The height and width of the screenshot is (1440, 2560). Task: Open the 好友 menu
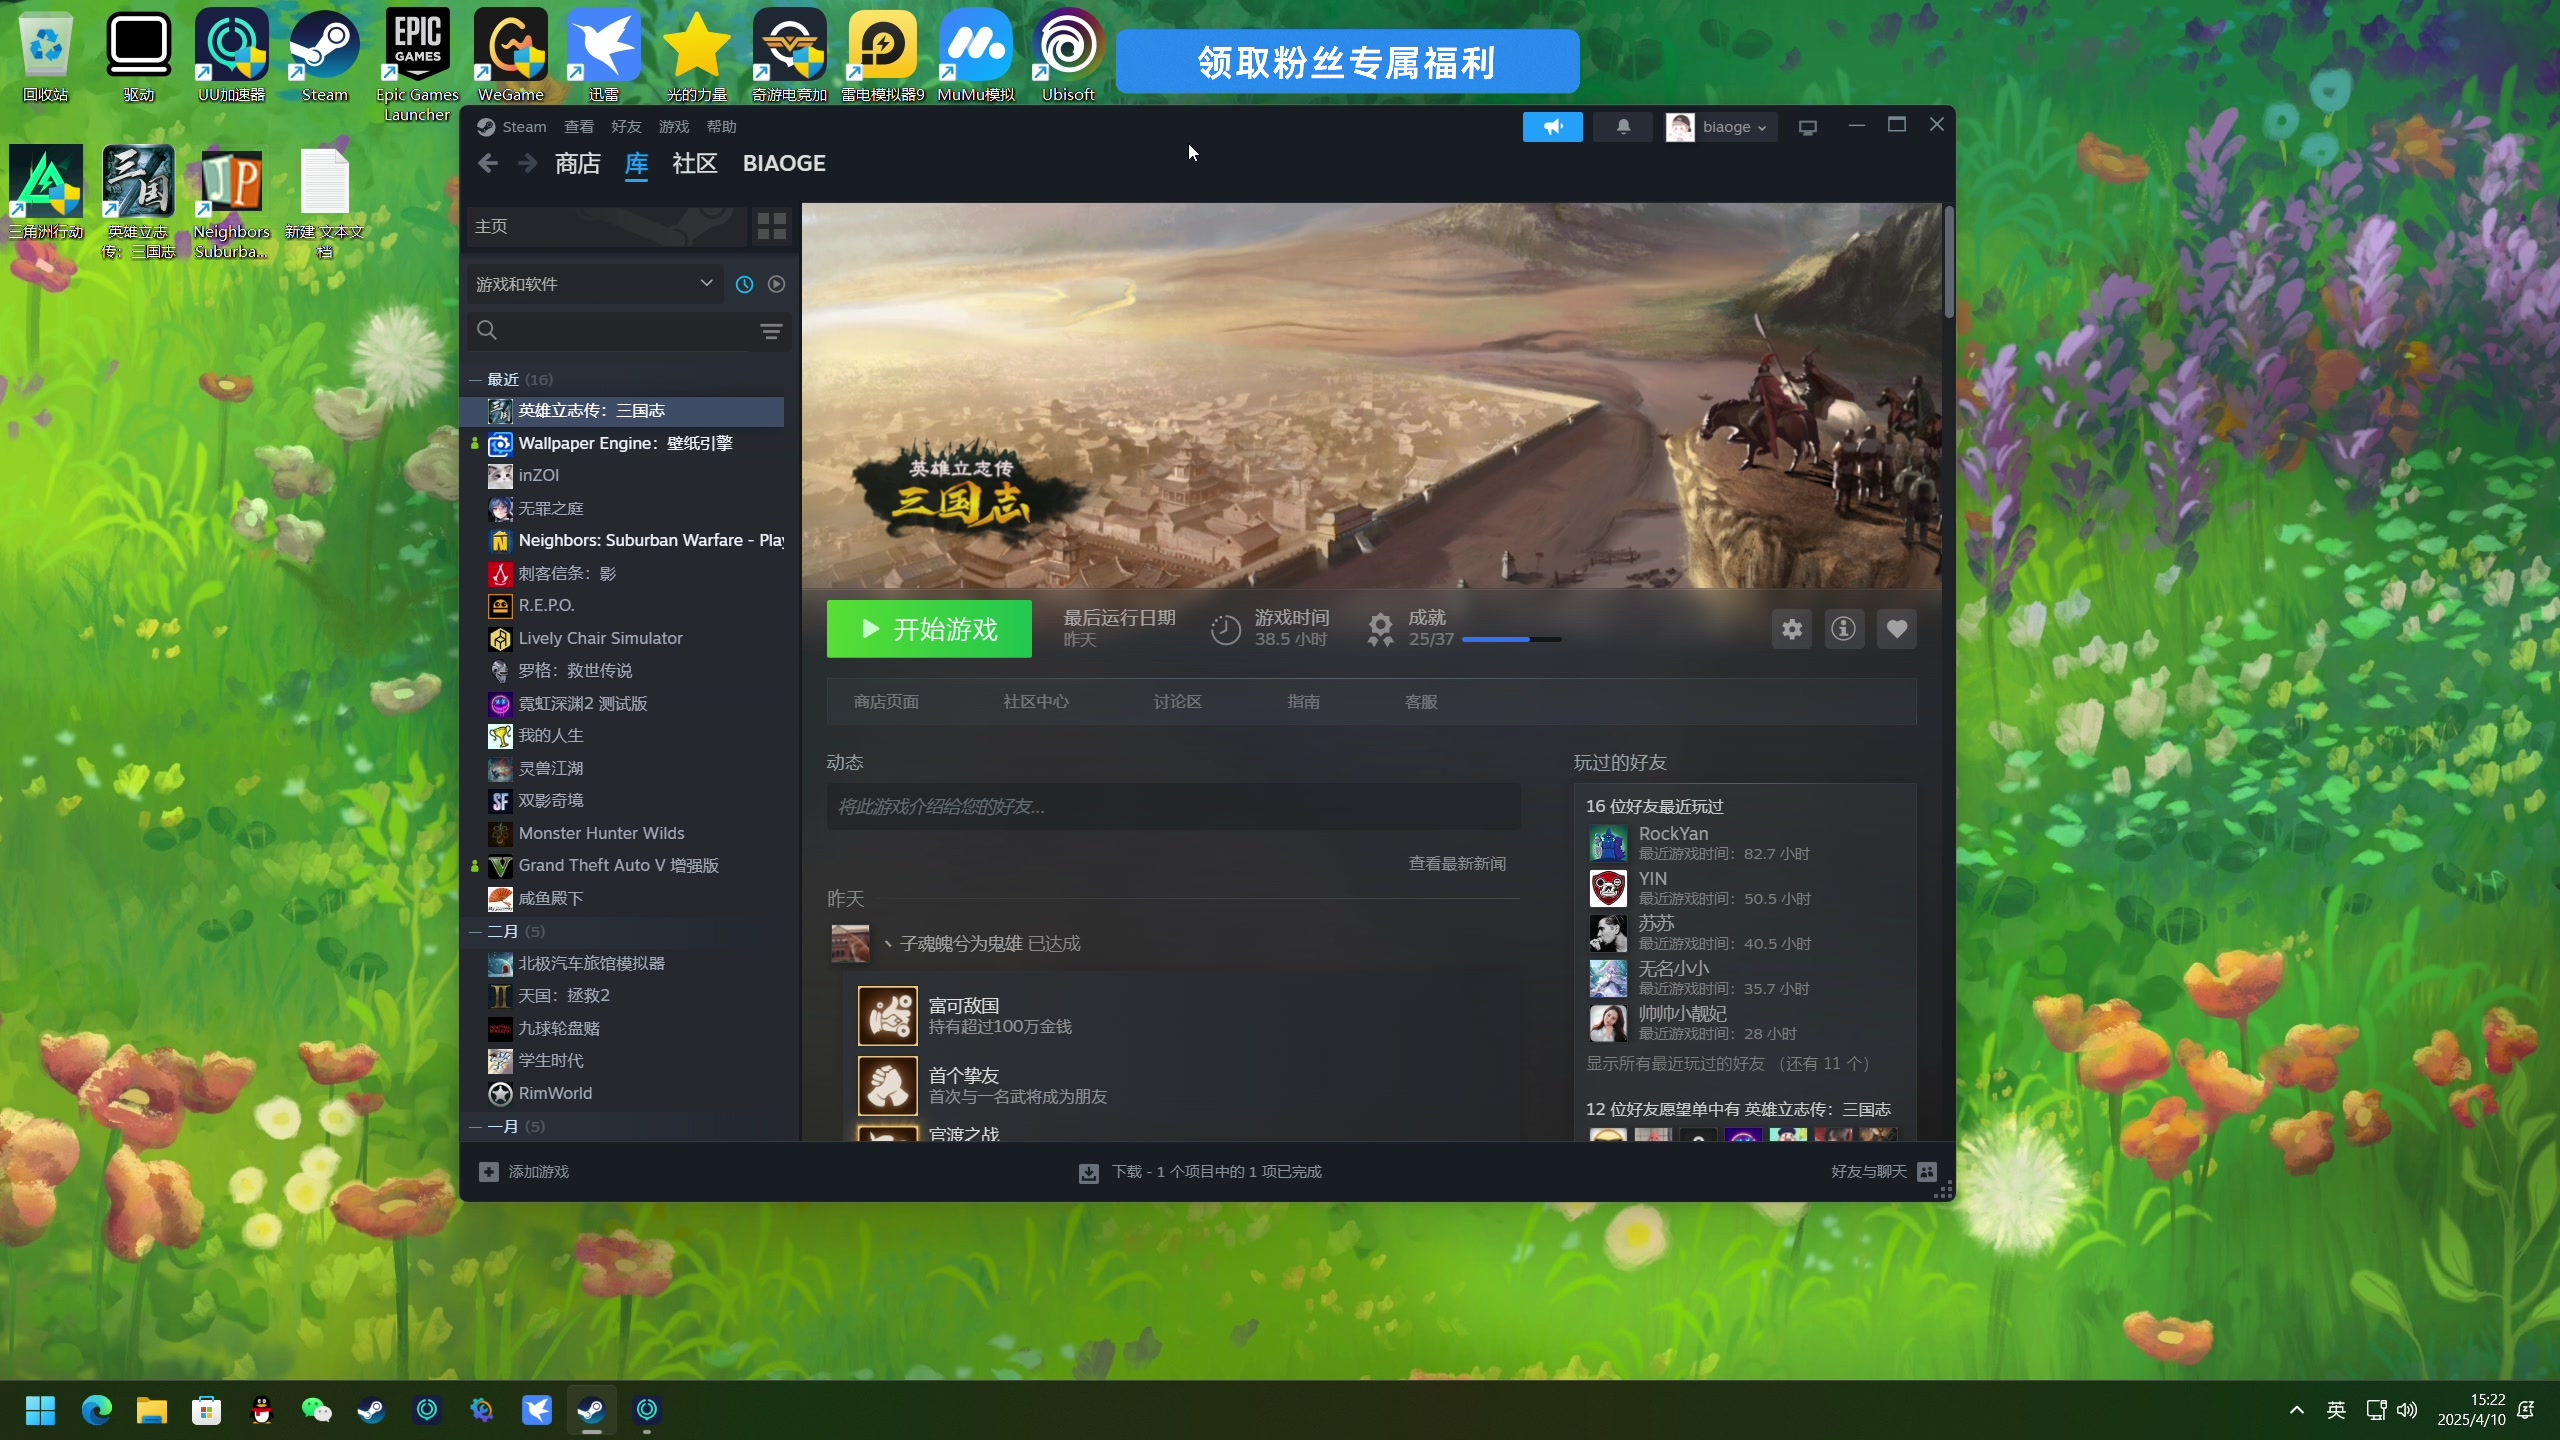(626, 127)
